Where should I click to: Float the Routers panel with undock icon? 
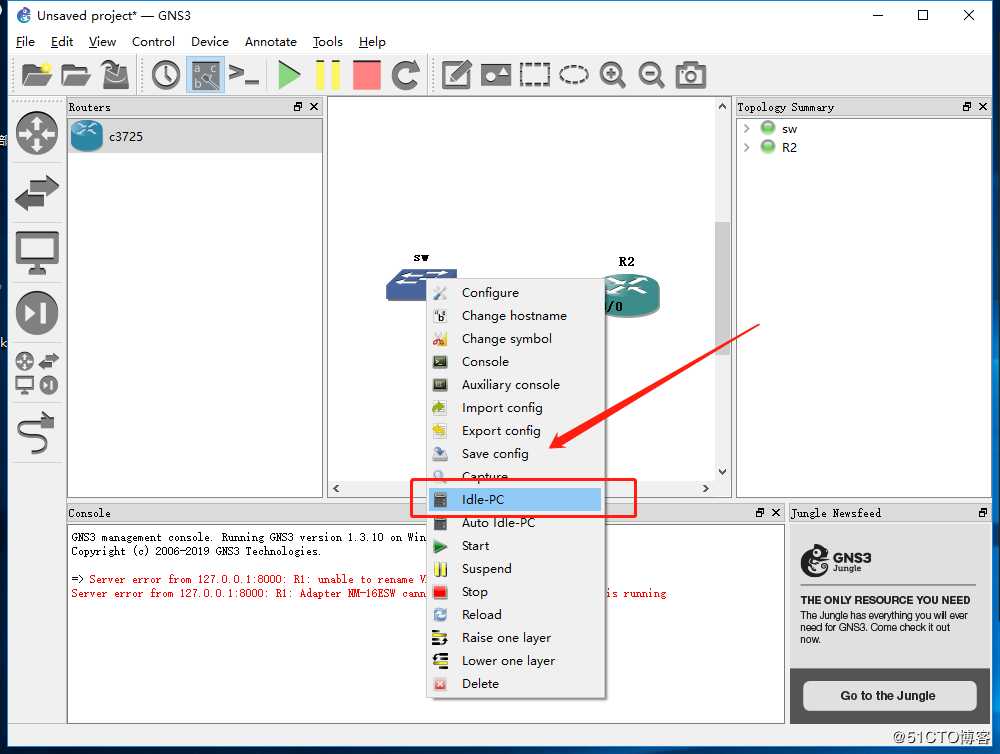(x=298, y=107)
